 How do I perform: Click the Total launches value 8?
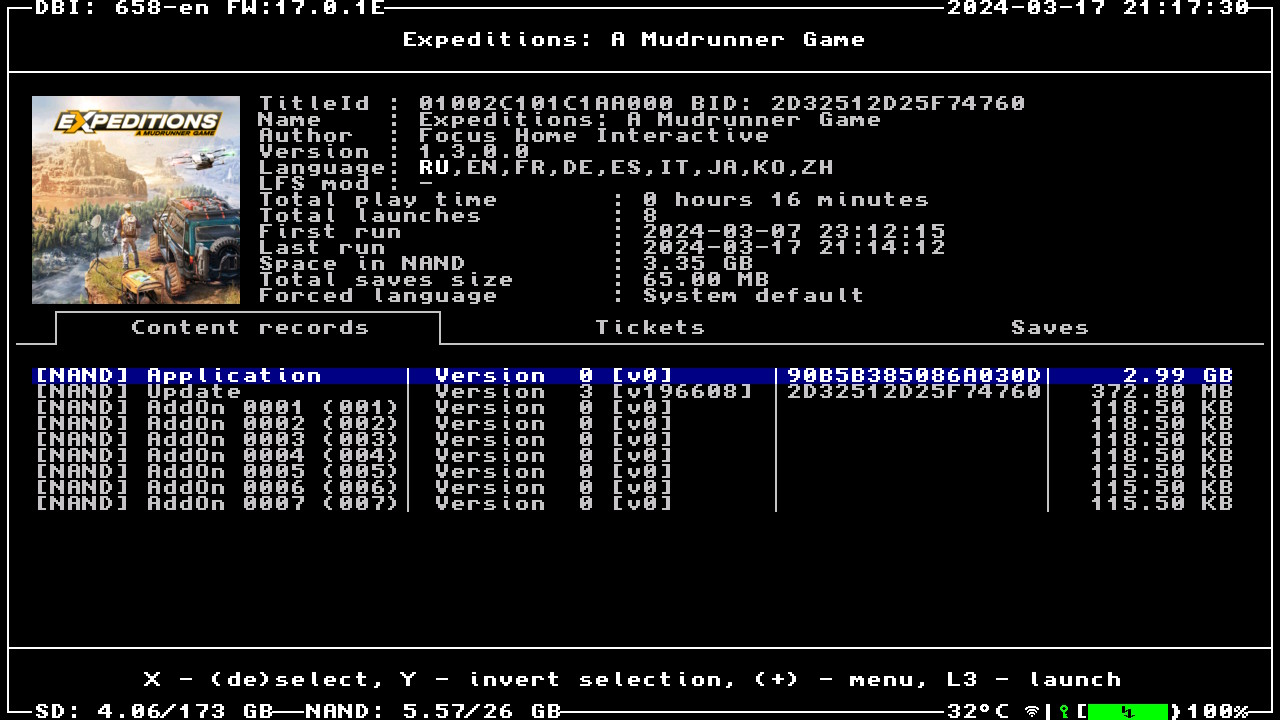(650, 216)
